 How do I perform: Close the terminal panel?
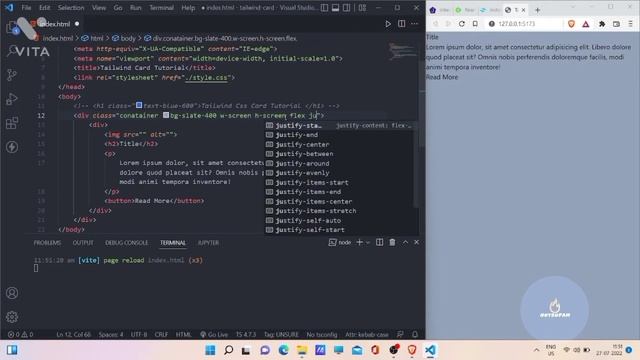click(416, 242)
